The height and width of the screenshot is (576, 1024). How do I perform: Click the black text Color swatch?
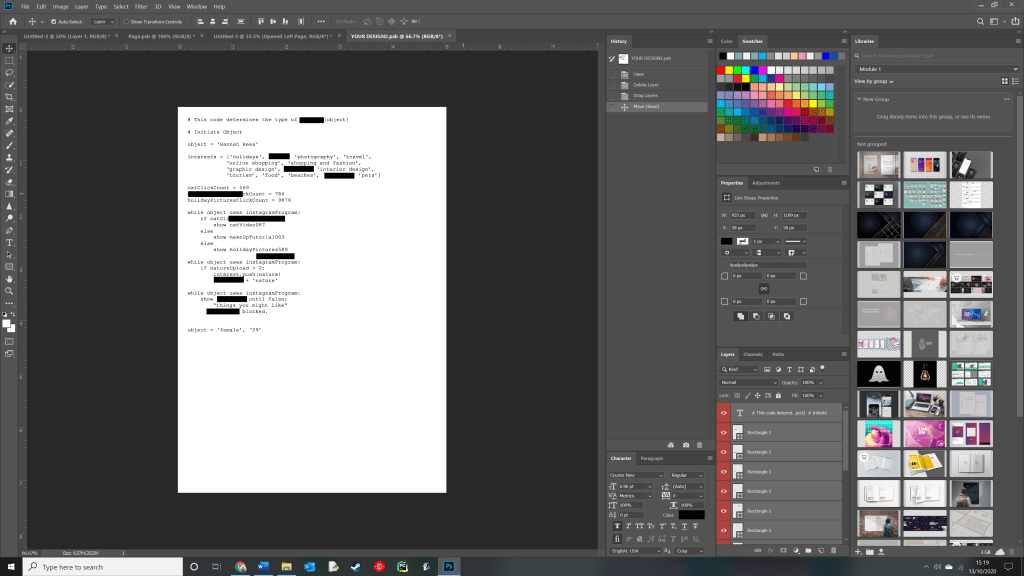click(692, 514)
